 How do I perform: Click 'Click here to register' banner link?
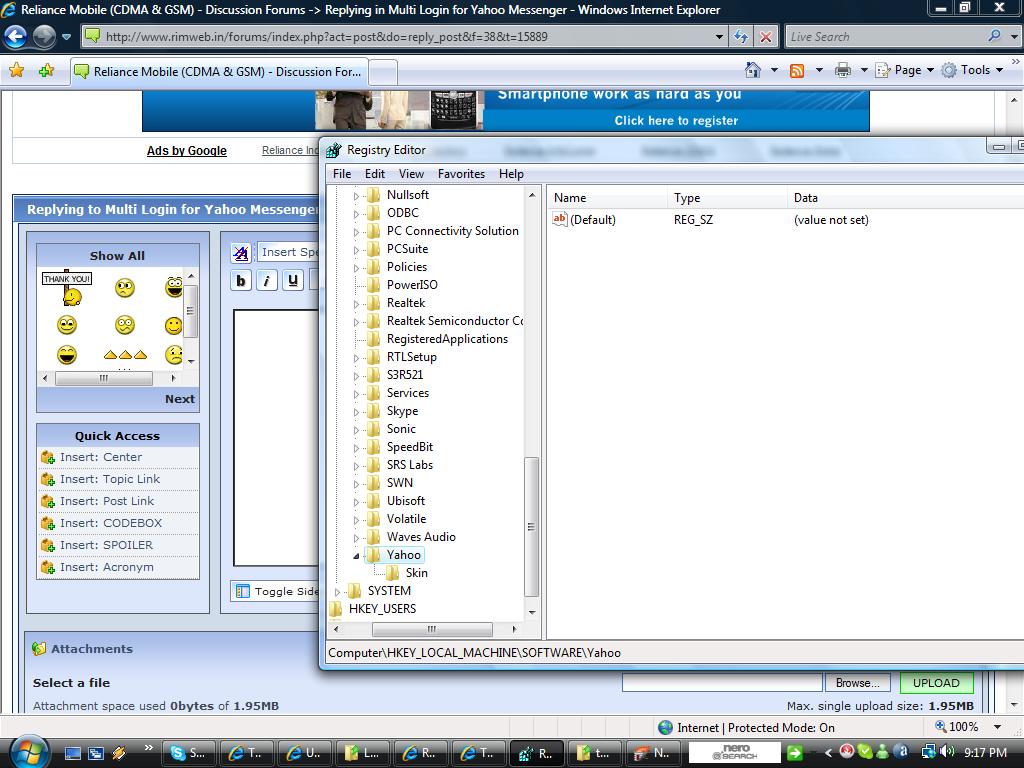676,120
